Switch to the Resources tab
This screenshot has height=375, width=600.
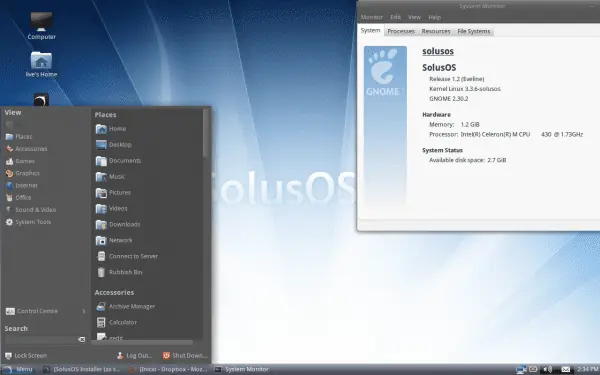coord(436,31)
